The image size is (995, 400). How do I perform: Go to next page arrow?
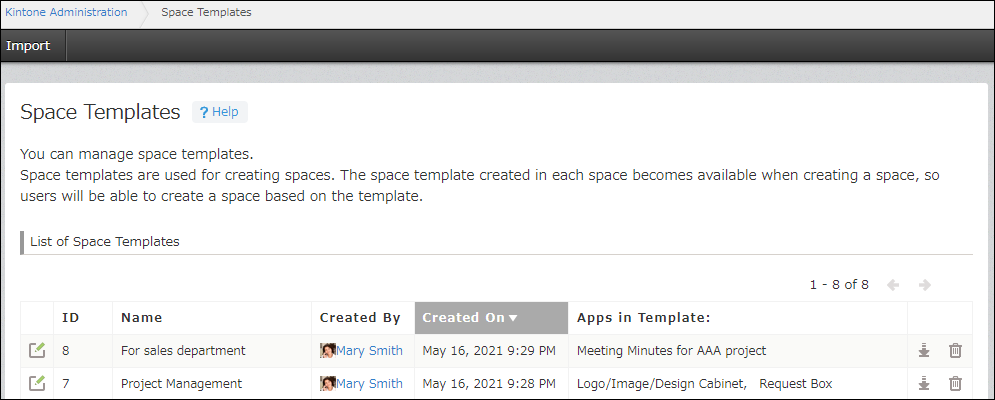coord(925,285)
